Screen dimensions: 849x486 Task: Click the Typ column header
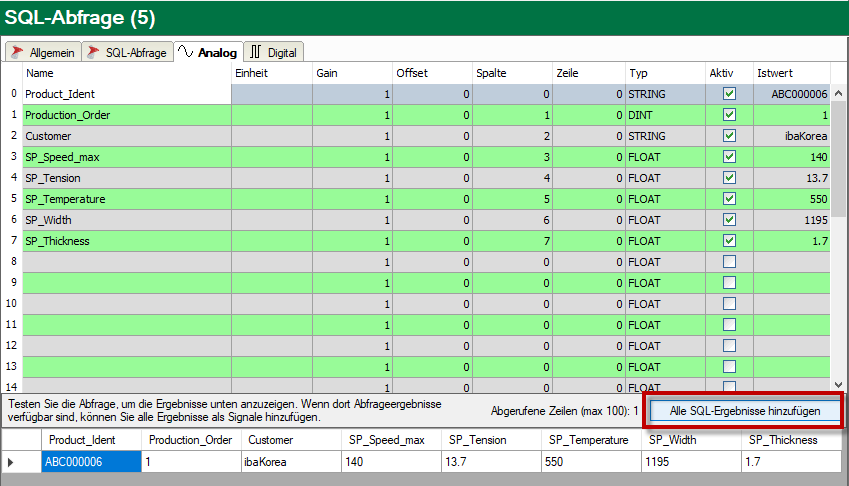click(x=665, y=73)
